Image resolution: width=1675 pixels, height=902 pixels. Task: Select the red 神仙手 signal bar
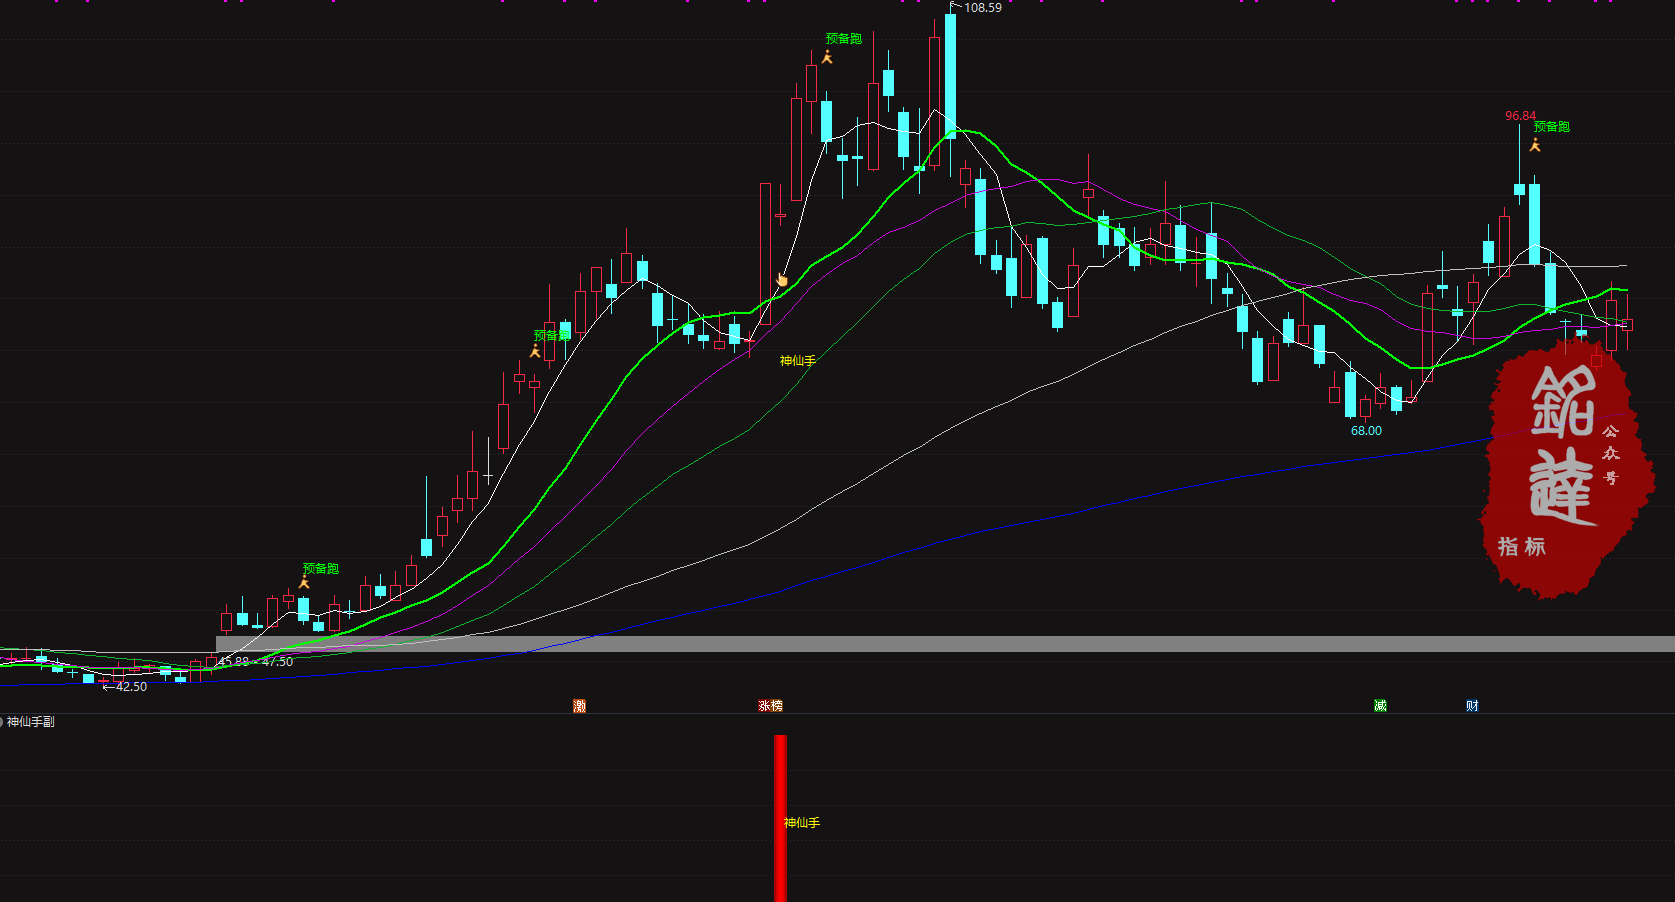780,818
